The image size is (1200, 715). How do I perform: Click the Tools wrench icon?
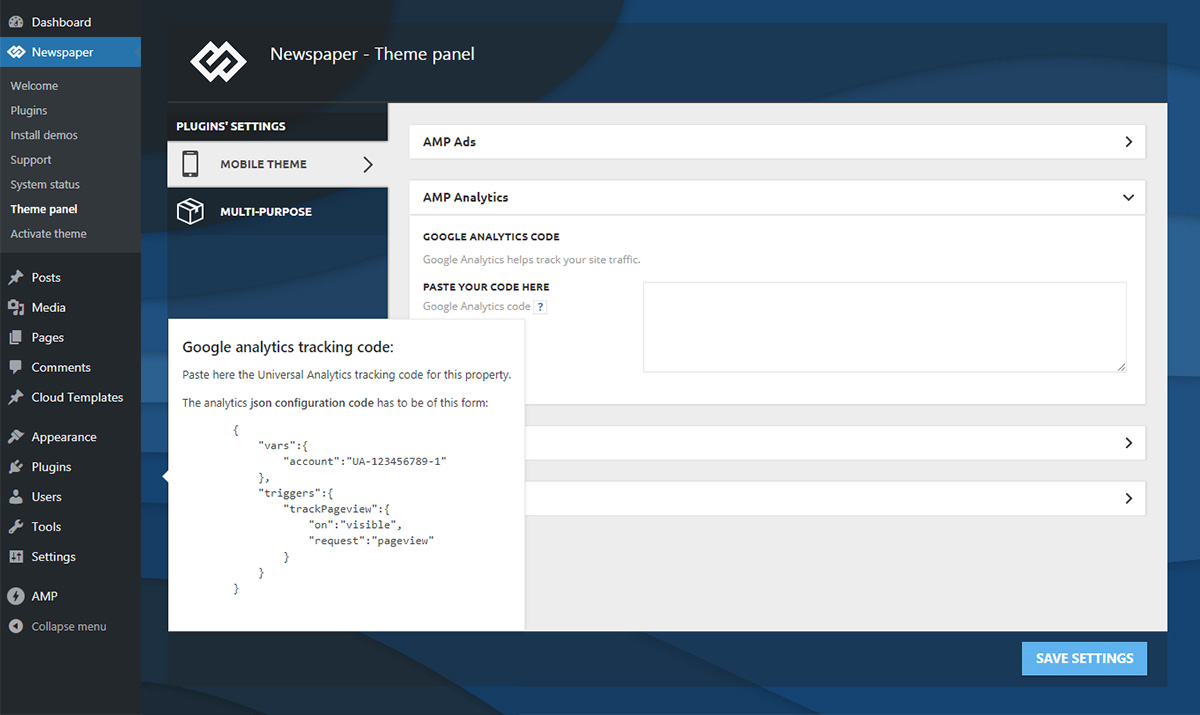(16, 527)
